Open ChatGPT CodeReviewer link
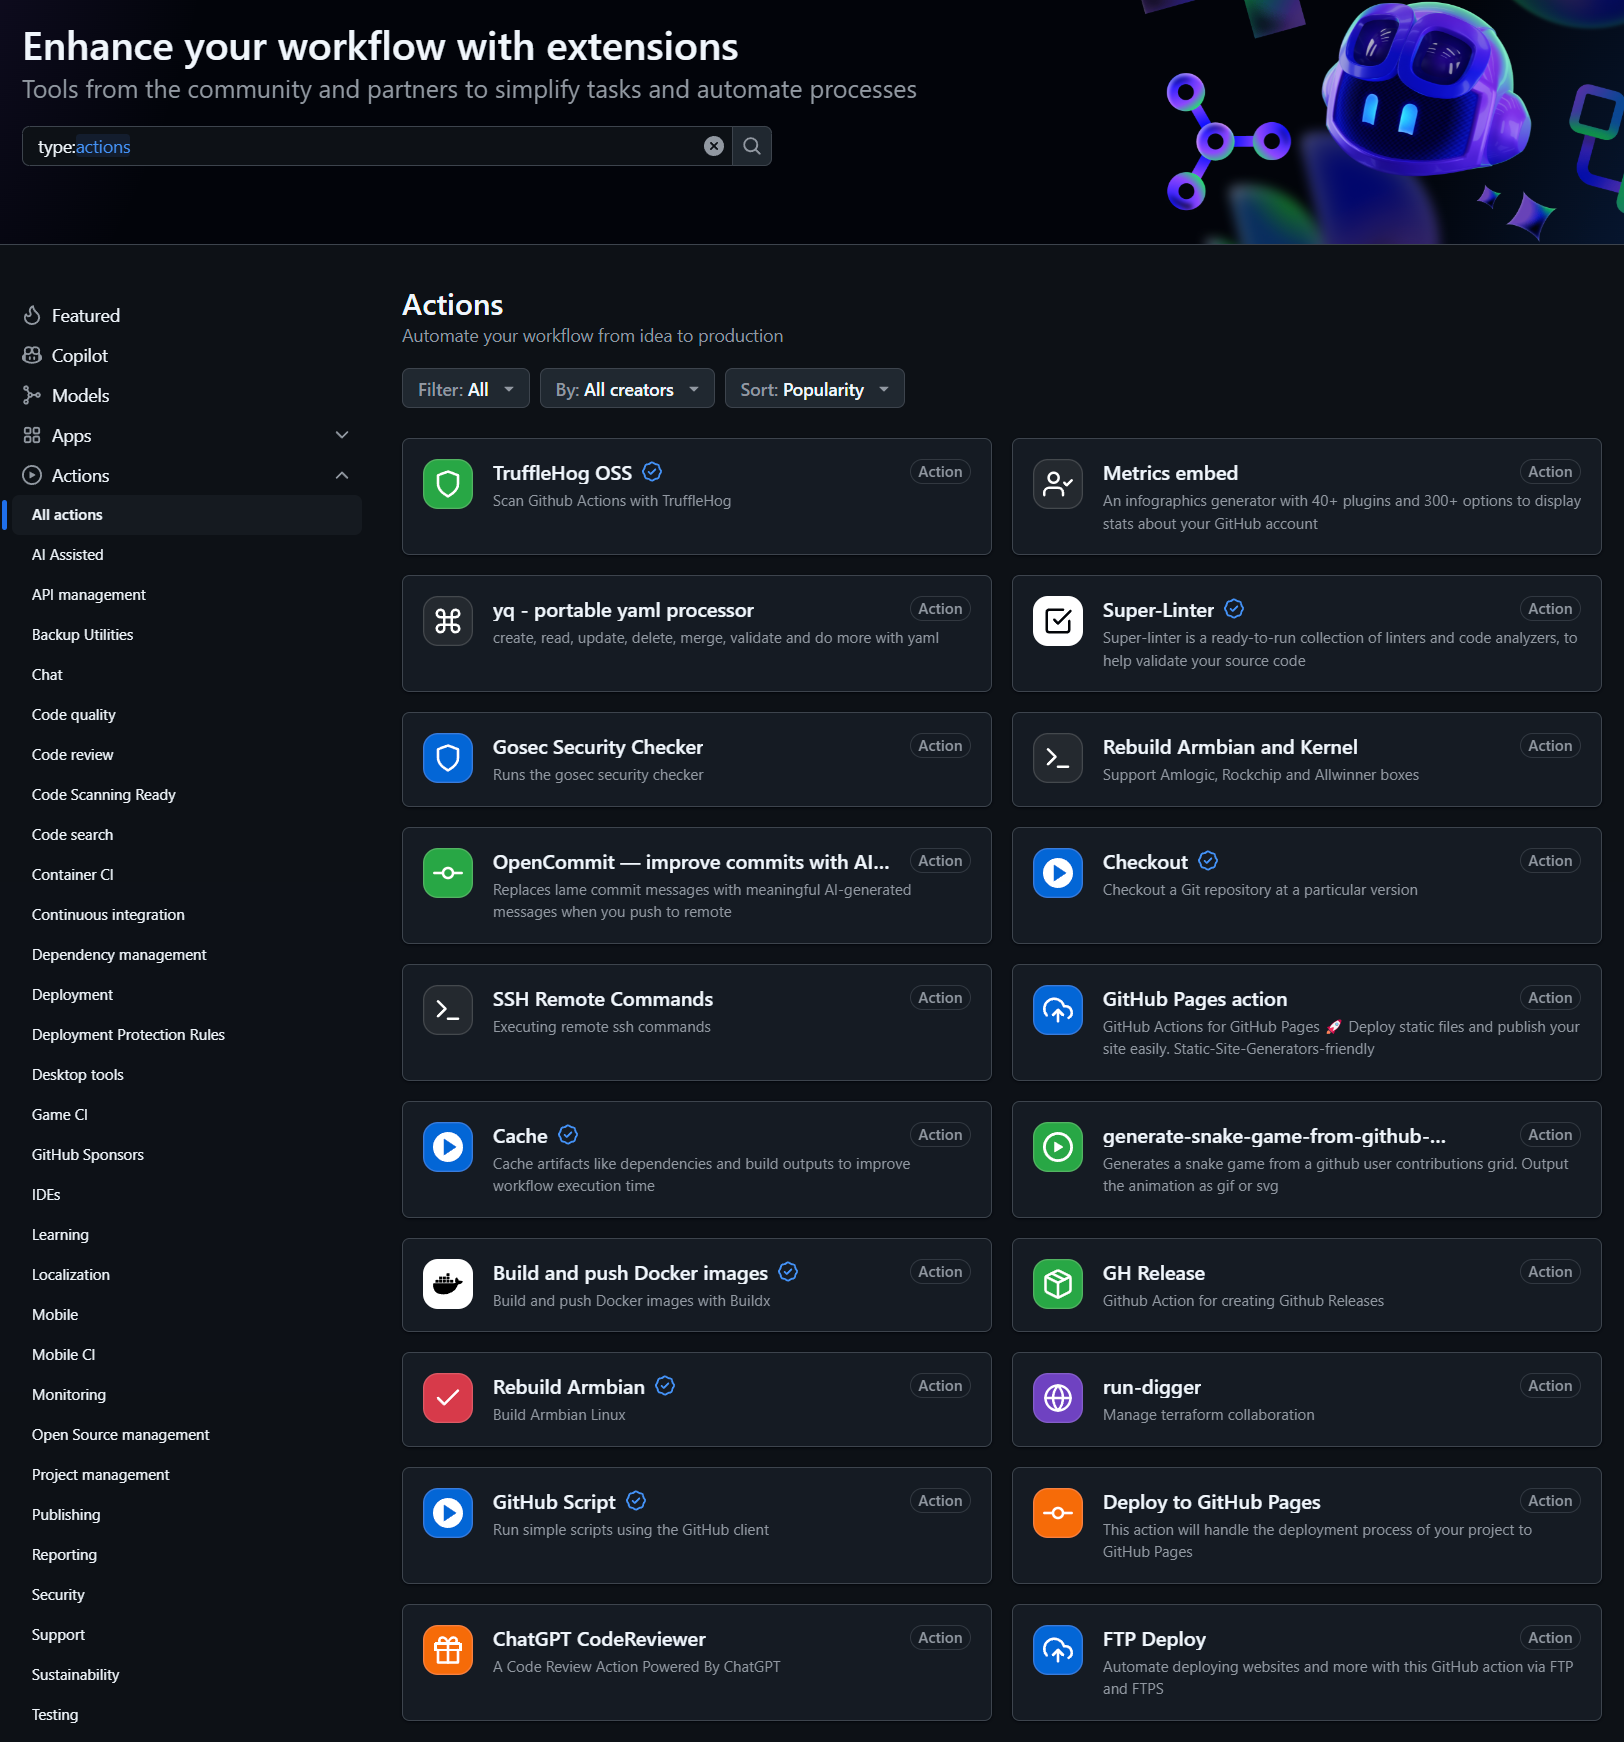The width and height of the screenshot is (1624, 1742). click(x=599, y=1639)
